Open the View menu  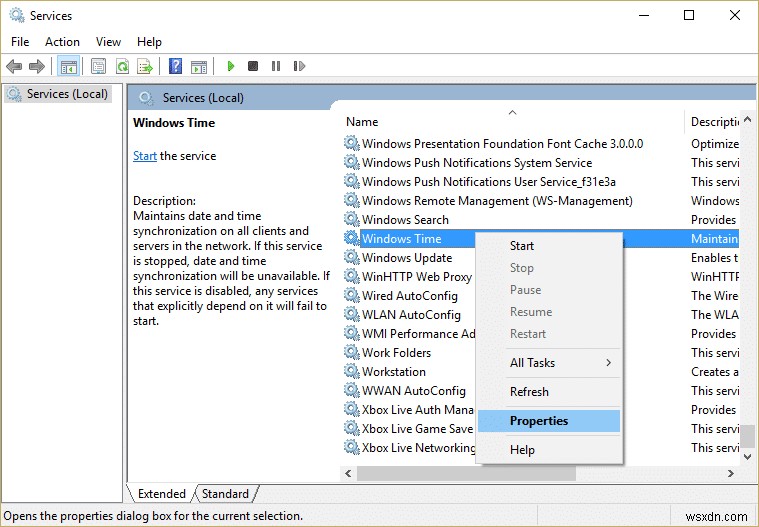tap(108, 42)
